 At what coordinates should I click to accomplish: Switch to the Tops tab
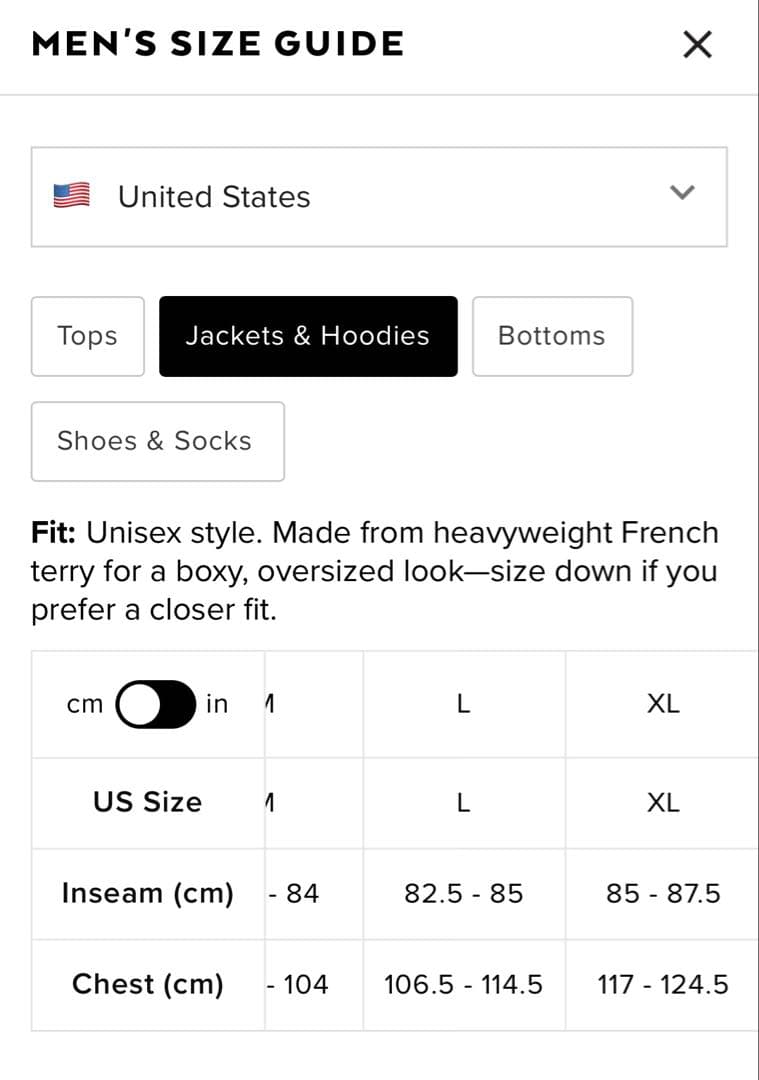point(88,336)
